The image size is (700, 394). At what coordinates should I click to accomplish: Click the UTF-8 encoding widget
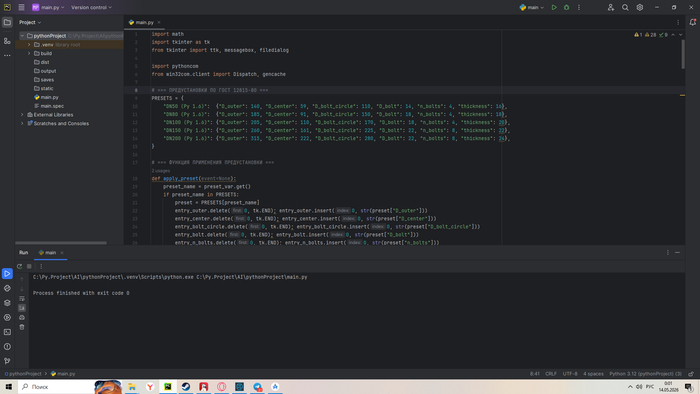coord(570,374)
